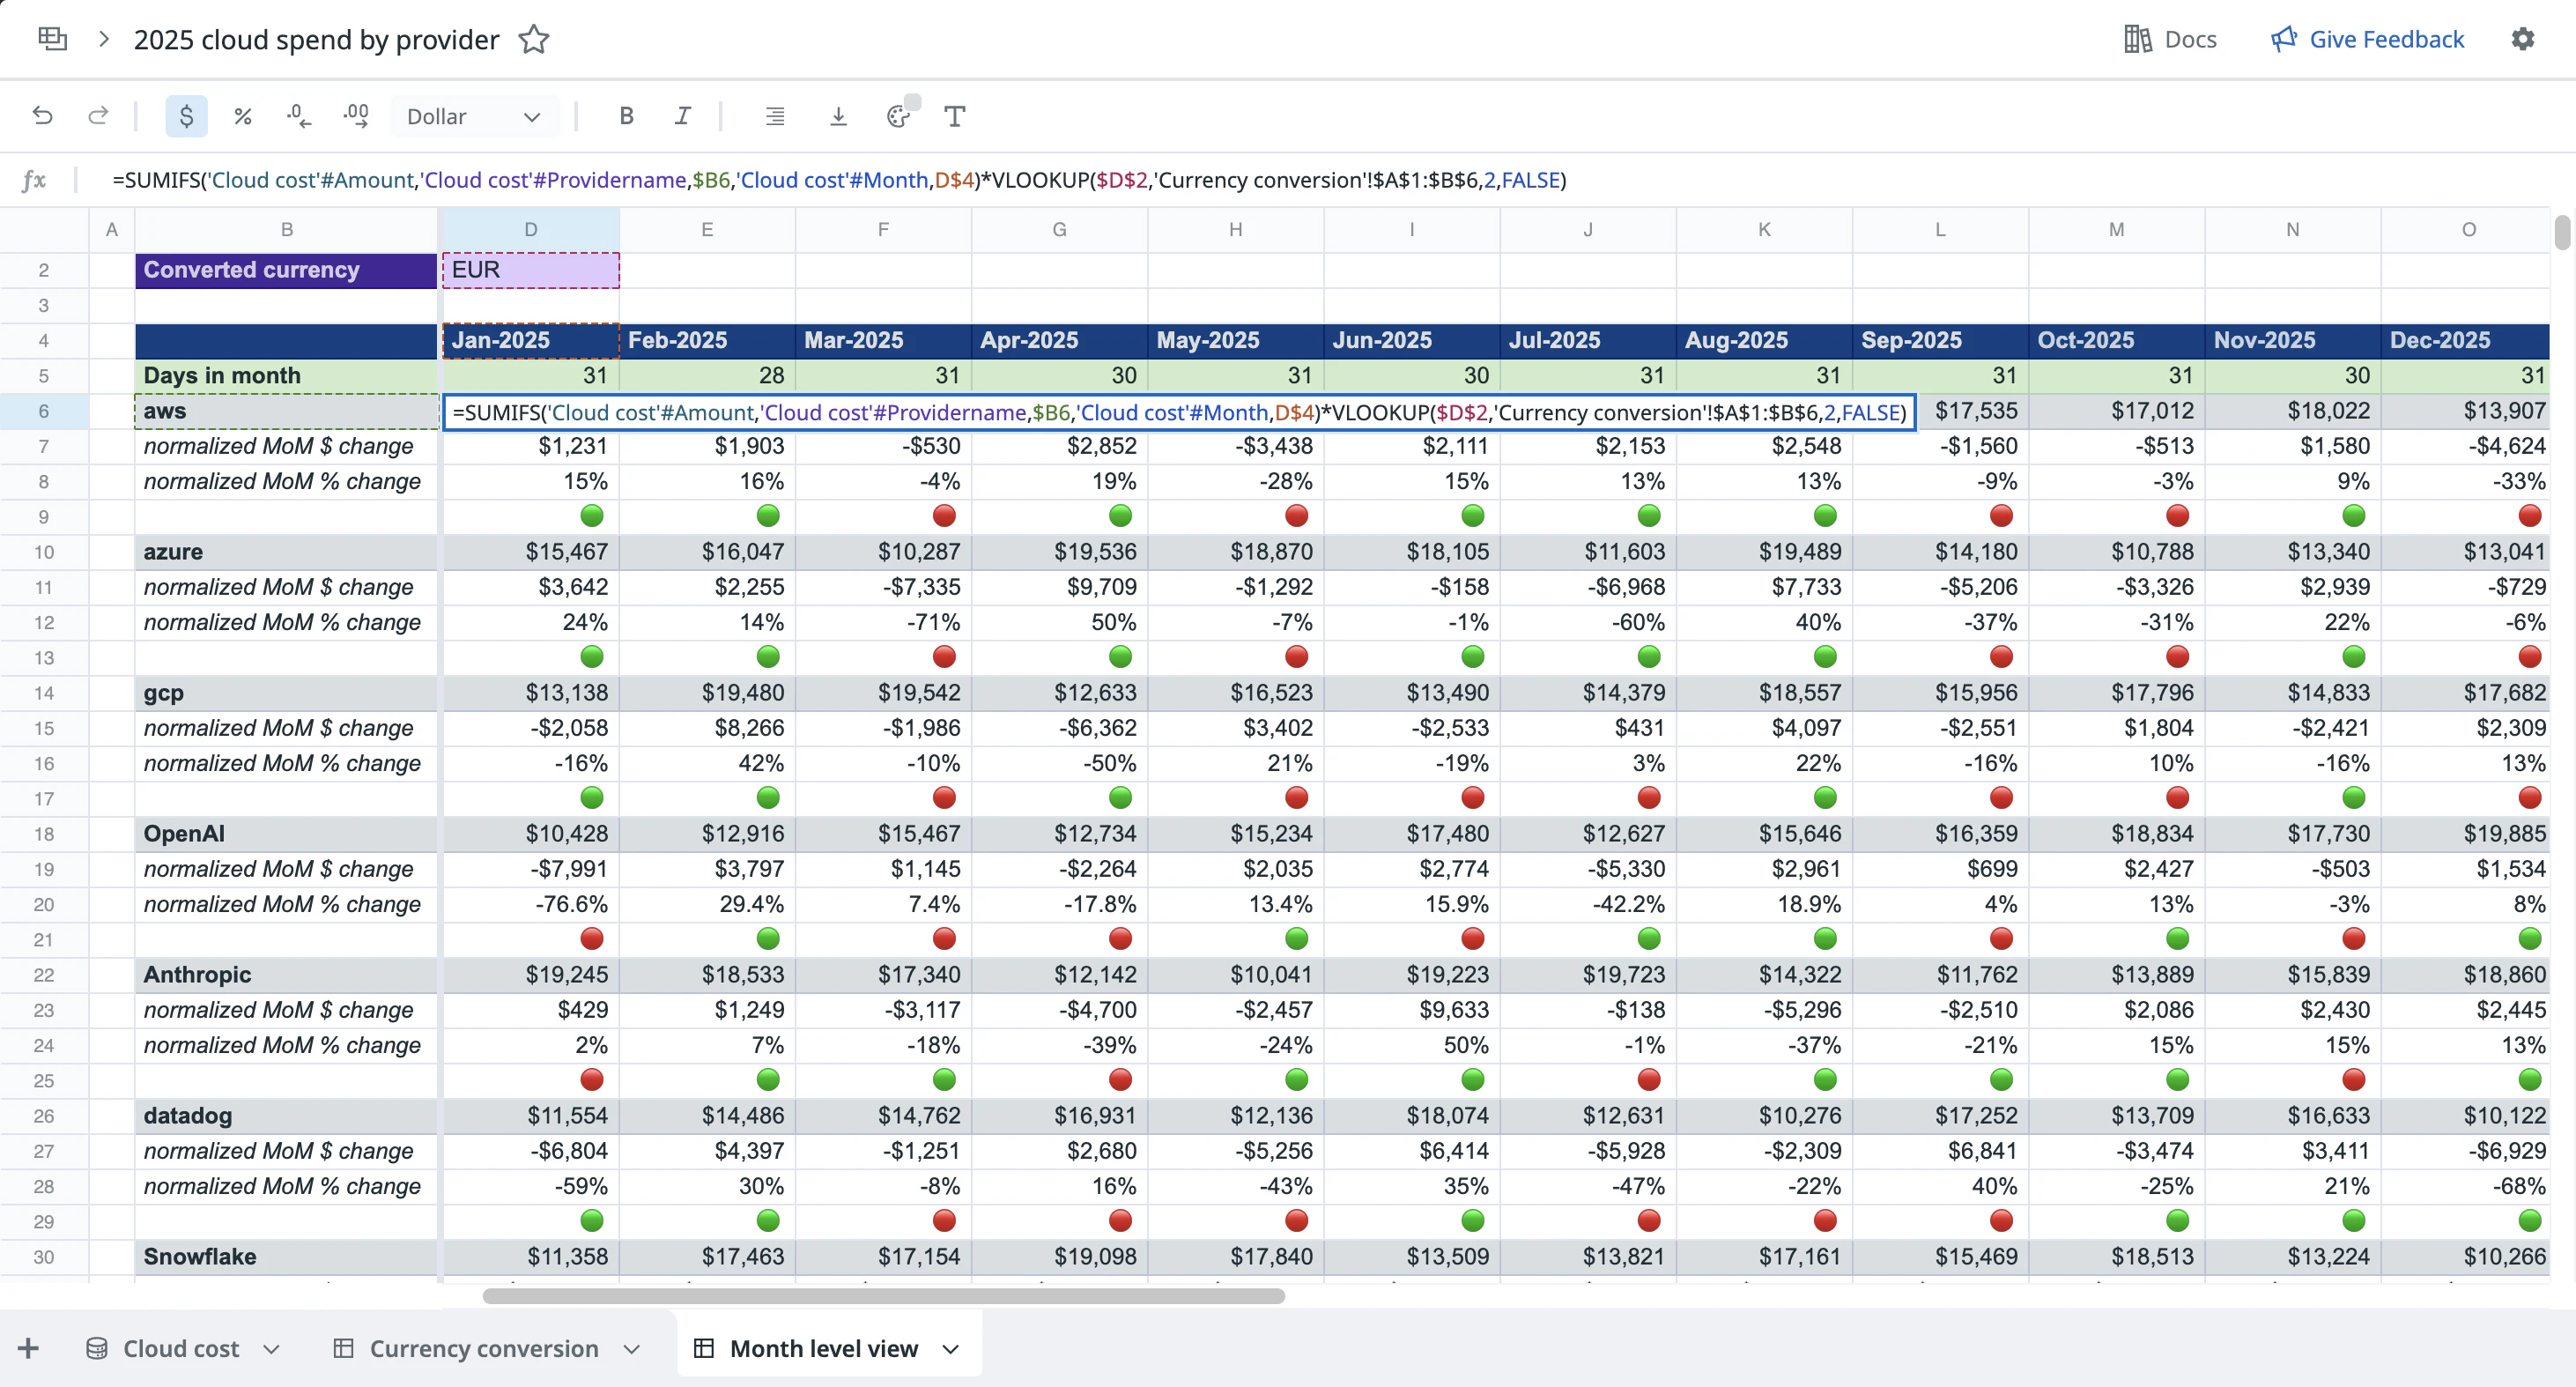The image size is (2576, 1387).
Task: Click the increase decimal places icon
Action: click(356, 116)
